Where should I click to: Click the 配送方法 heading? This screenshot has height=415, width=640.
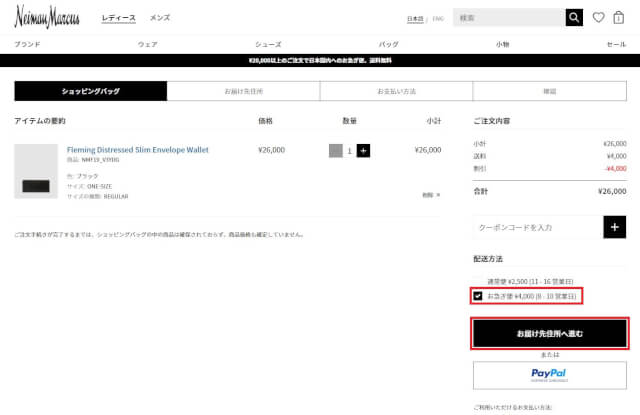pos(488,259)
